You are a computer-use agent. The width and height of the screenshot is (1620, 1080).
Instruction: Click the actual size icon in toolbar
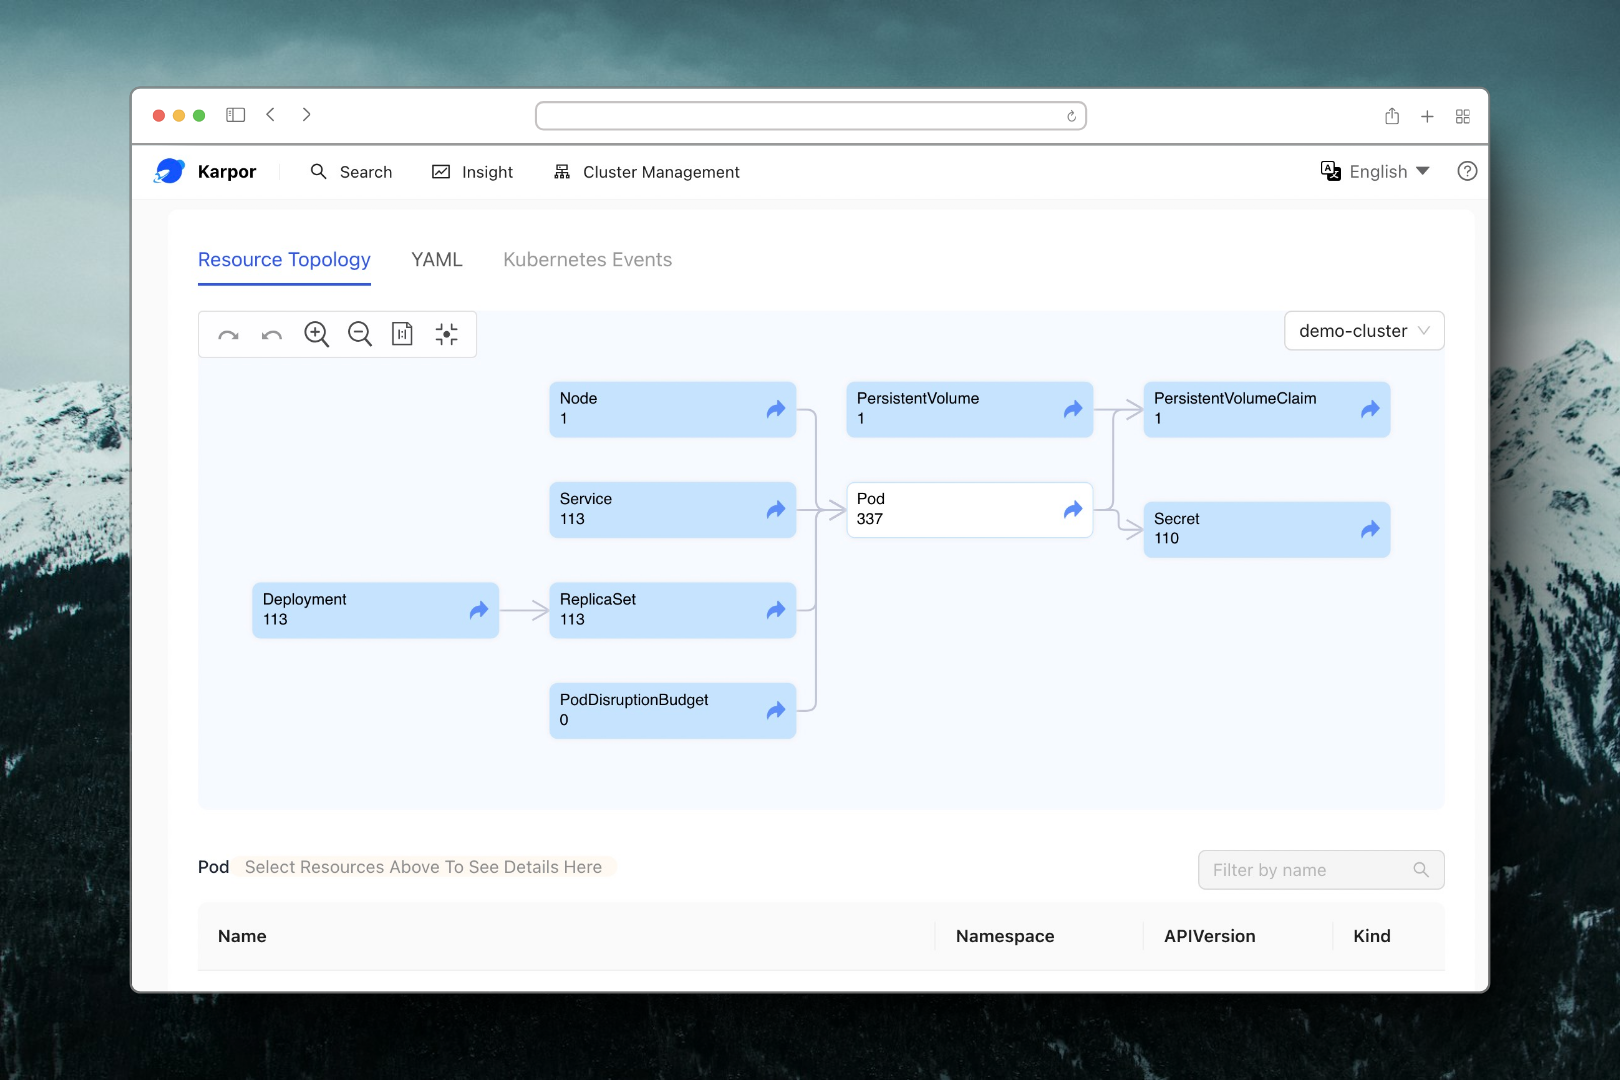coord(402,334)
